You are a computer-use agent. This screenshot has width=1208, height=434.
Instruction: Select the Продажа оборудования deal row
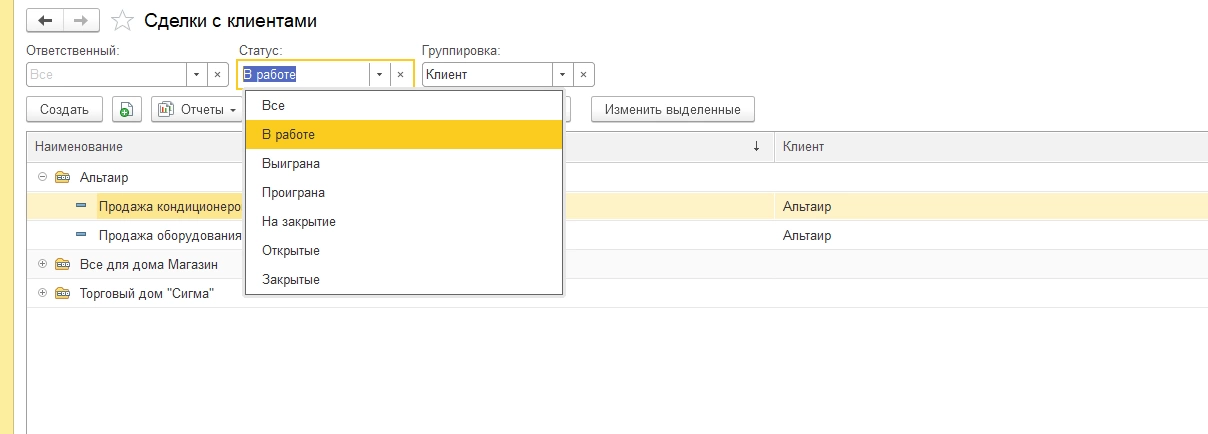tap(170, 236)
